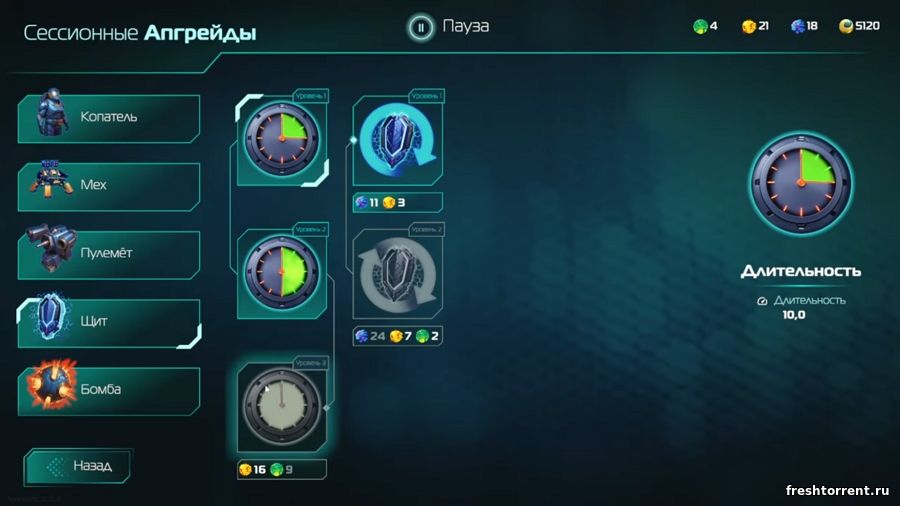
Task: Click the gold coin balance 5120
Action: pyautogui.click(x=859, y=26)
